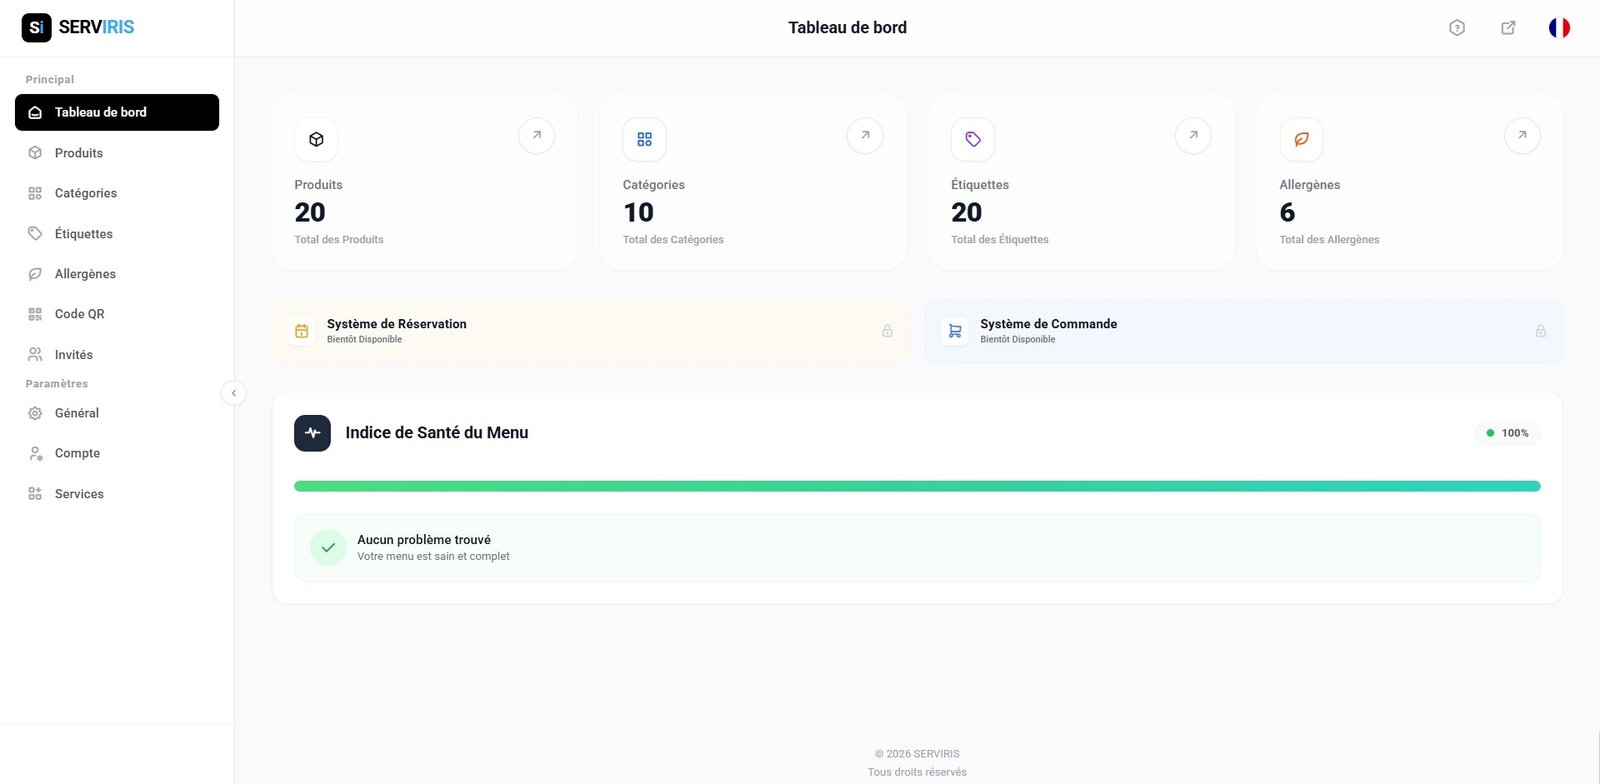Screen dimensions: 1600x784
Task: Open the Catégories card arrow icon
Action: (865, 136)
